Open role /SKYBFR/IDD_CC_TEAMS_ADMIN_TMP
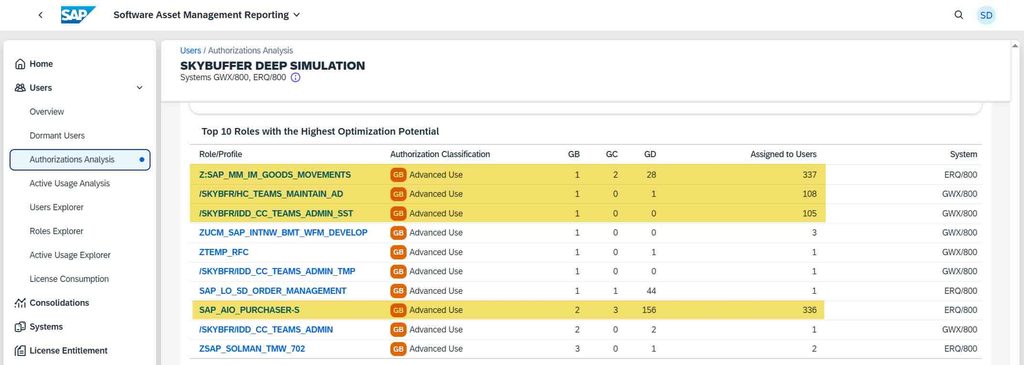Image resolution: width=1024 pixels, height=365 pixels. 277,271
